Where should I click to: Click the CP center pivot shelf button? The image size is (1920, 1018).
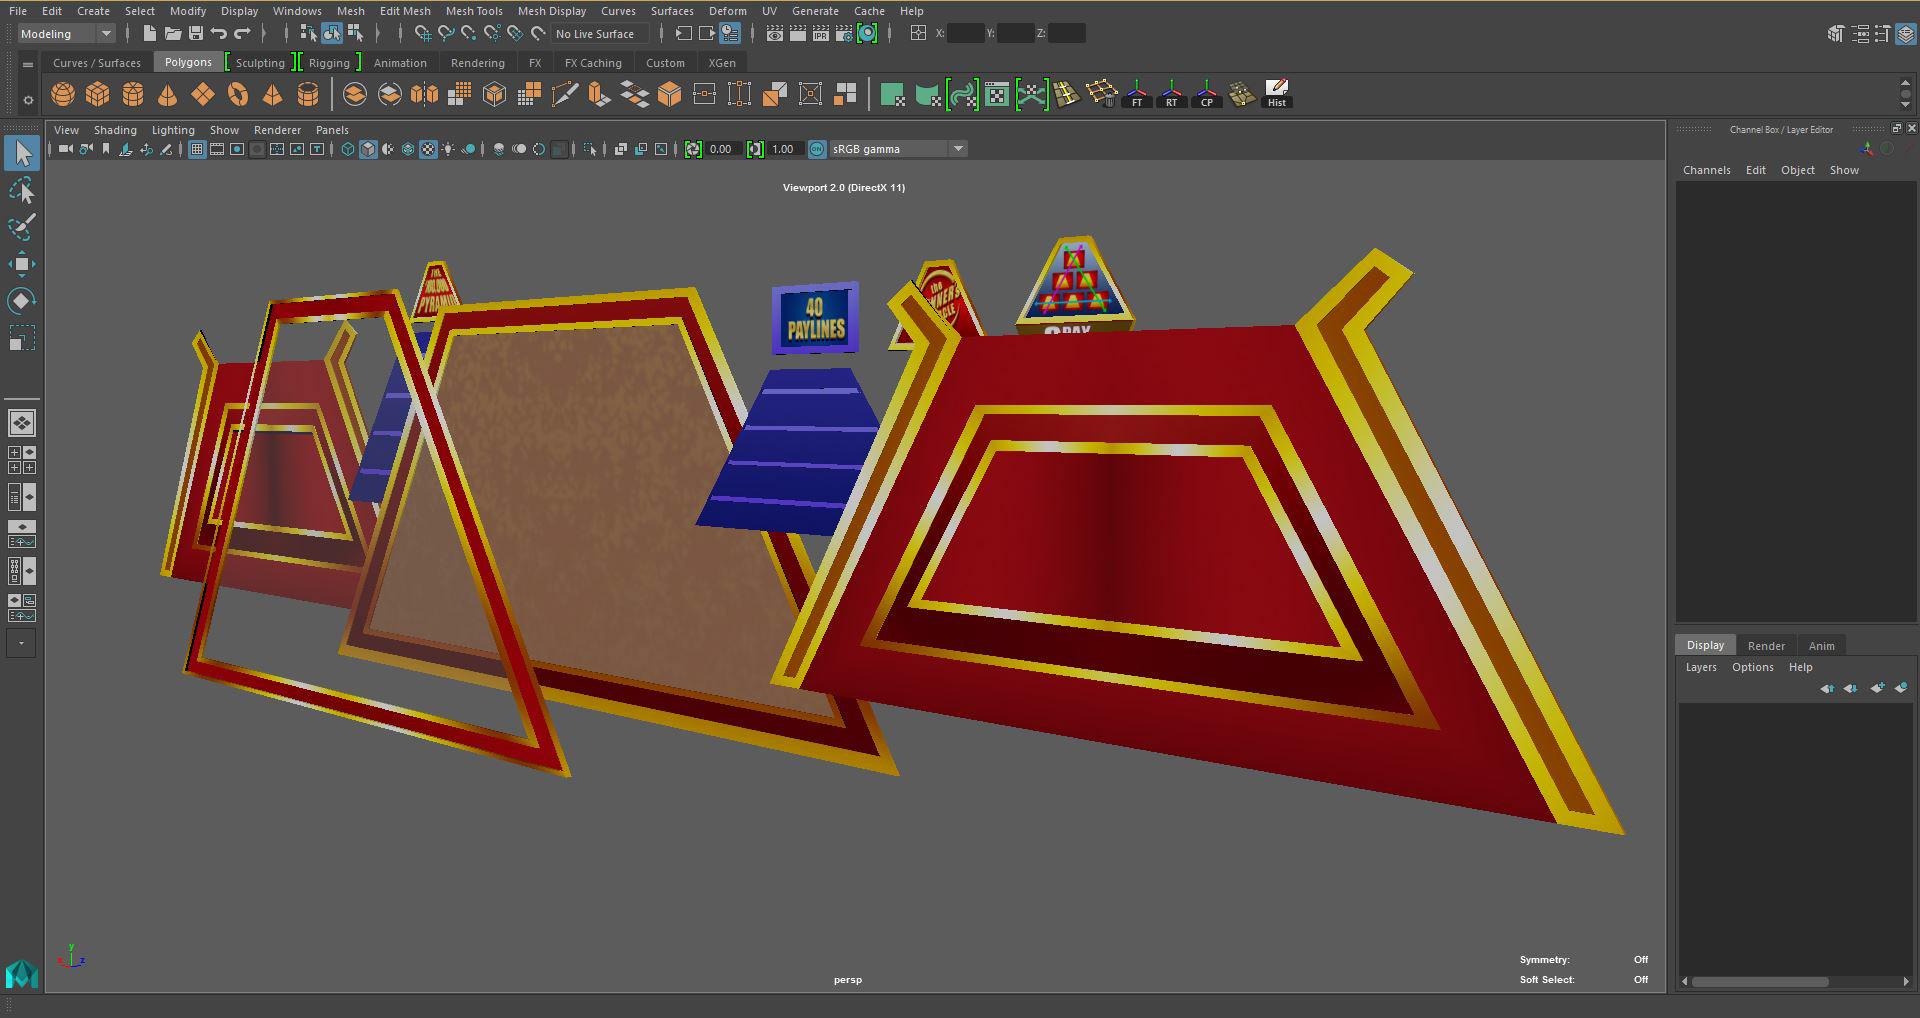1207,95
